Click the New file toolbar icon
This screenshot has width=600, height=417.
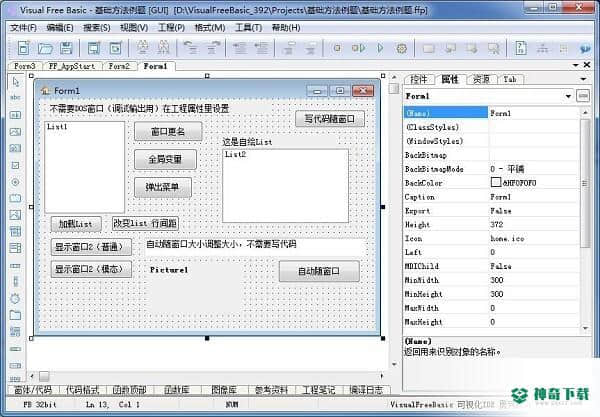pos(24,48)
